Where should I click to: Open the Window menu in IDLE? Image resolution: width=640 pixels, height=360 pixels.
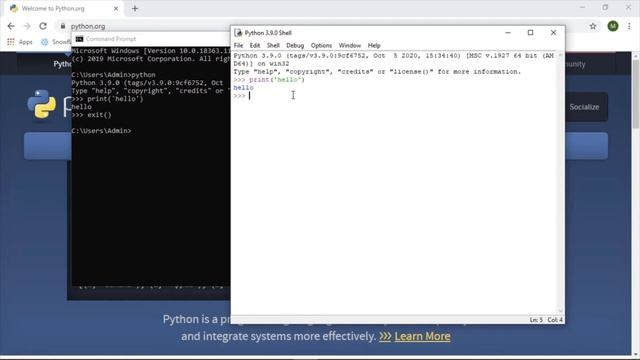[350, 45]
